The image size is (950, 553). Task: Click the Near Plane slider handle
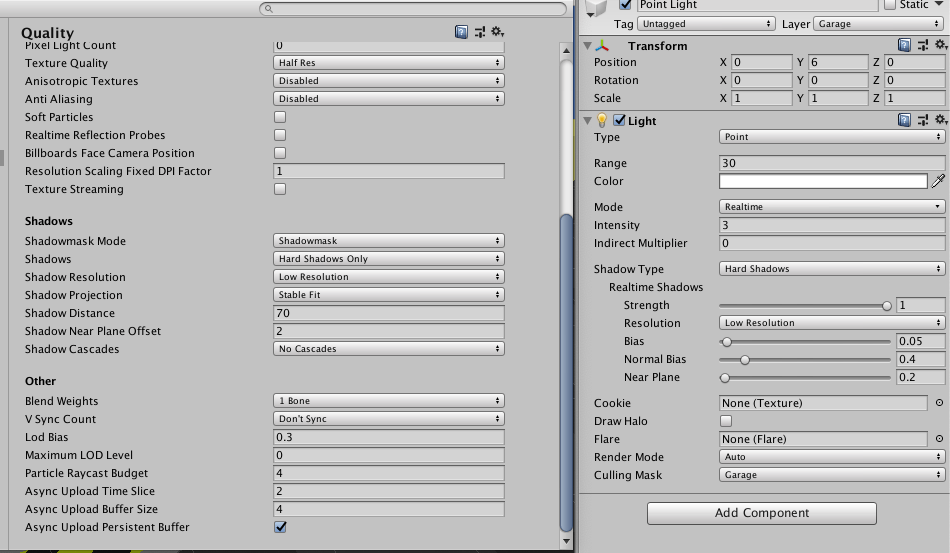pyautogui.click(x=725, y=378)
